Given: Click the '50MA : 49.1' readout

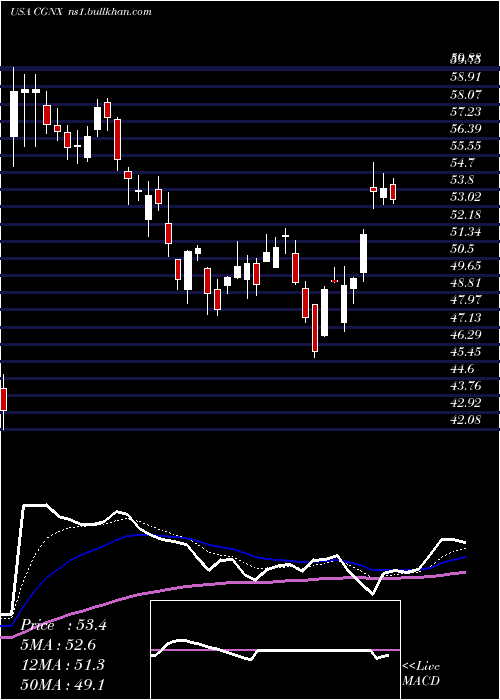Looking at the screenshot, I should point(62,684).
